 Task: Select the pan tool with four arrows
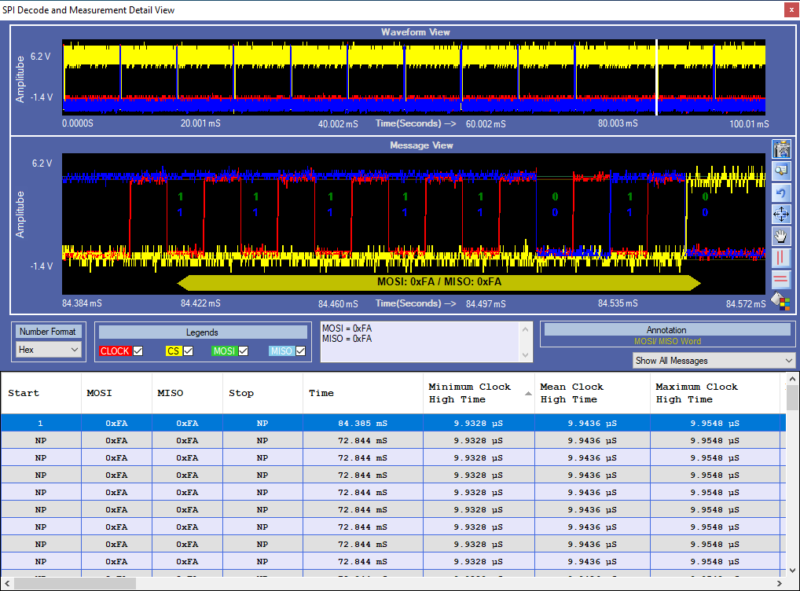782,213
